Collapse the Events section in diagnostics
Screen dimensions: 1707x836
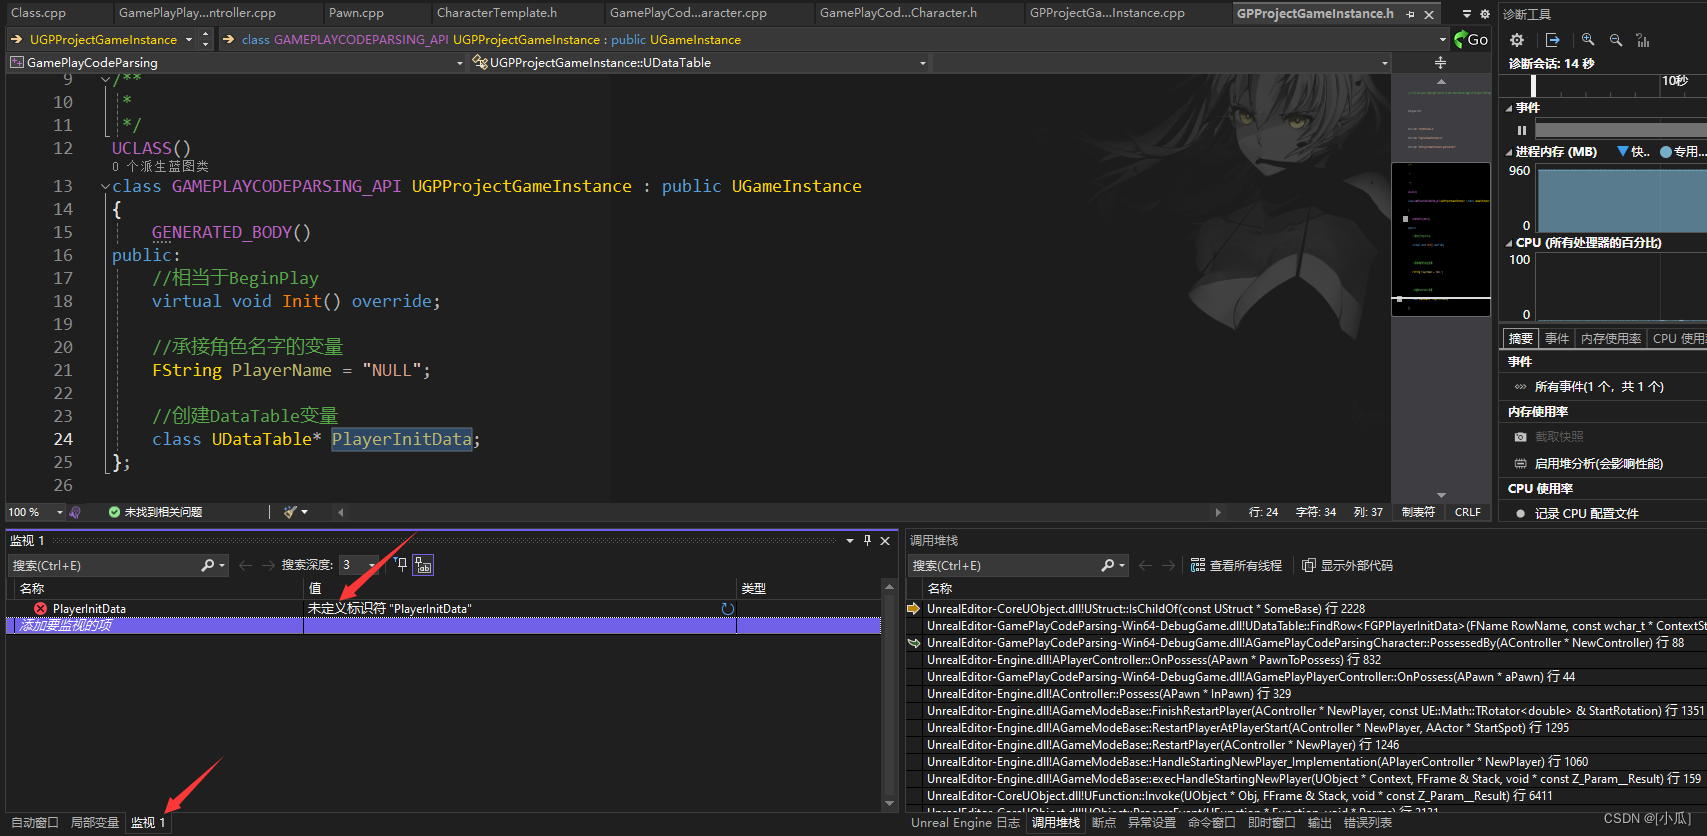coord(1509,108)
